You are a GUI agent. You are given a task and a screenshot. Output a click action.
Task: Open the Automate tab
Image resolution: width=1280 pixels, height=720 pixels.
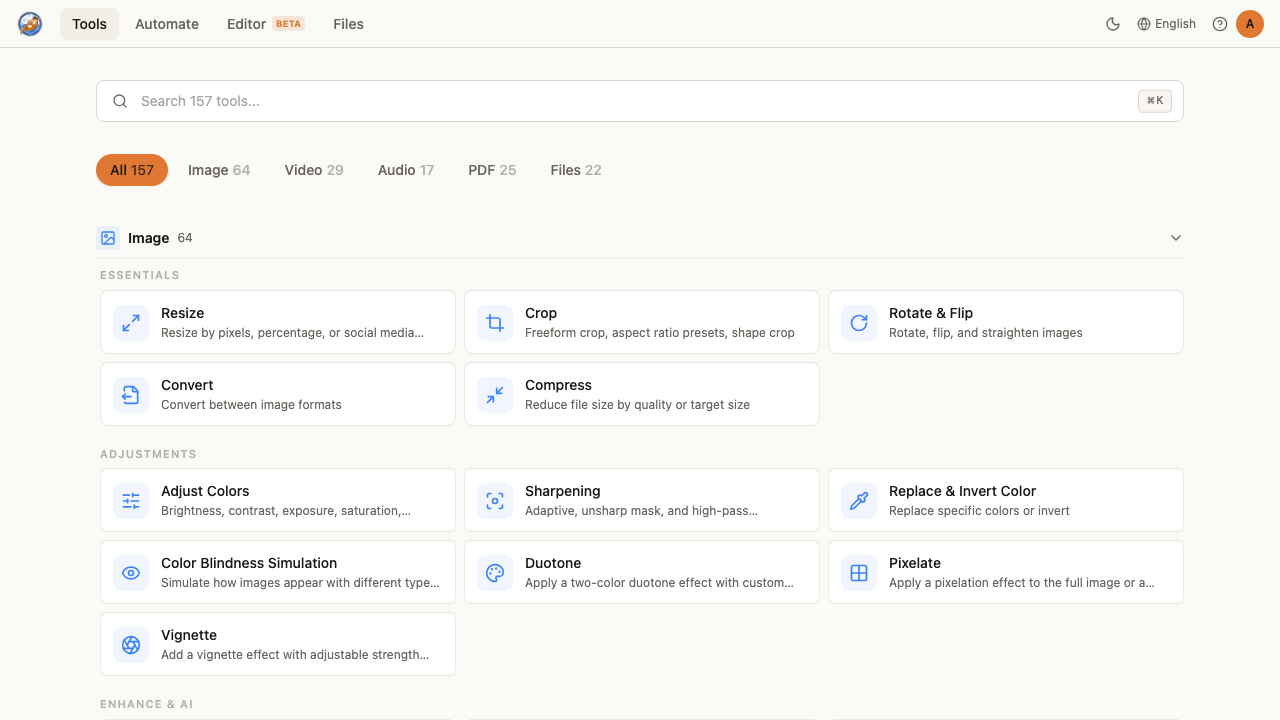(x=167, y=24)
